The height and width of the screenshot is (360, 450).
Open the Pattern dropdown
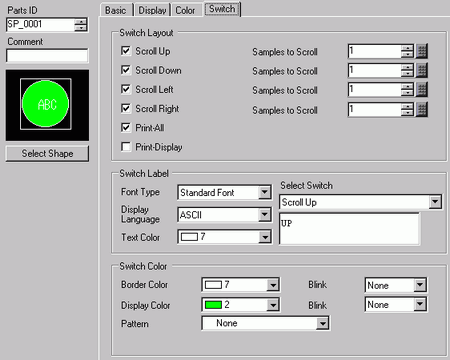[x=322, y=323]
